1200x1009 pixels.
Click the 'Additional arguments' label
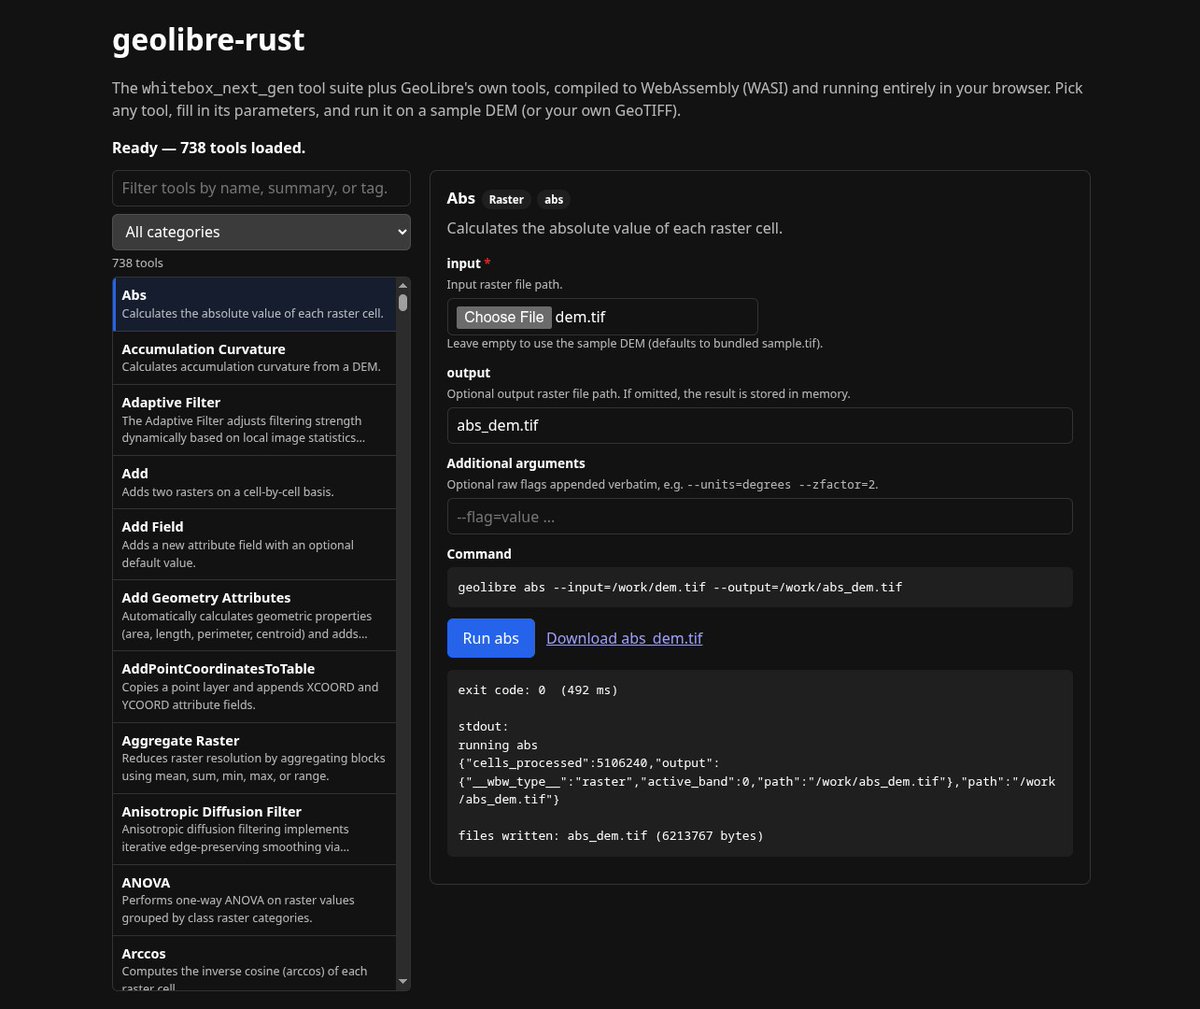[516, 463]
